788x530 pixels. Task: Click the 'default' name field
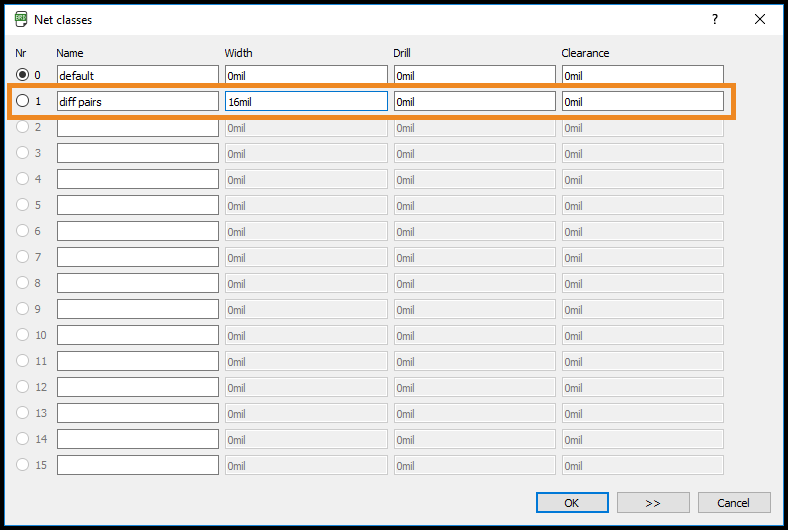[x=137, y=75]
